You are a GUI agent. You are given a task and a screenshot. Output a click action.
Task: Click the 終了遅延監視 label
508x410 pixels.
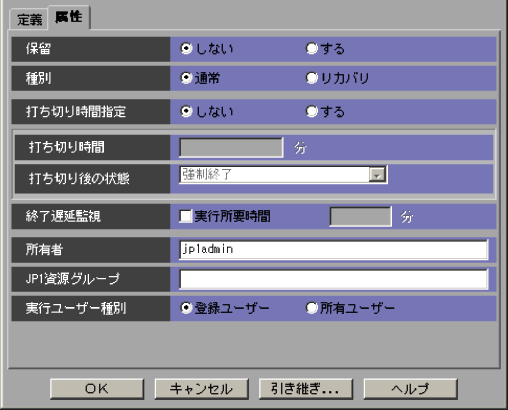pos(63,216)
